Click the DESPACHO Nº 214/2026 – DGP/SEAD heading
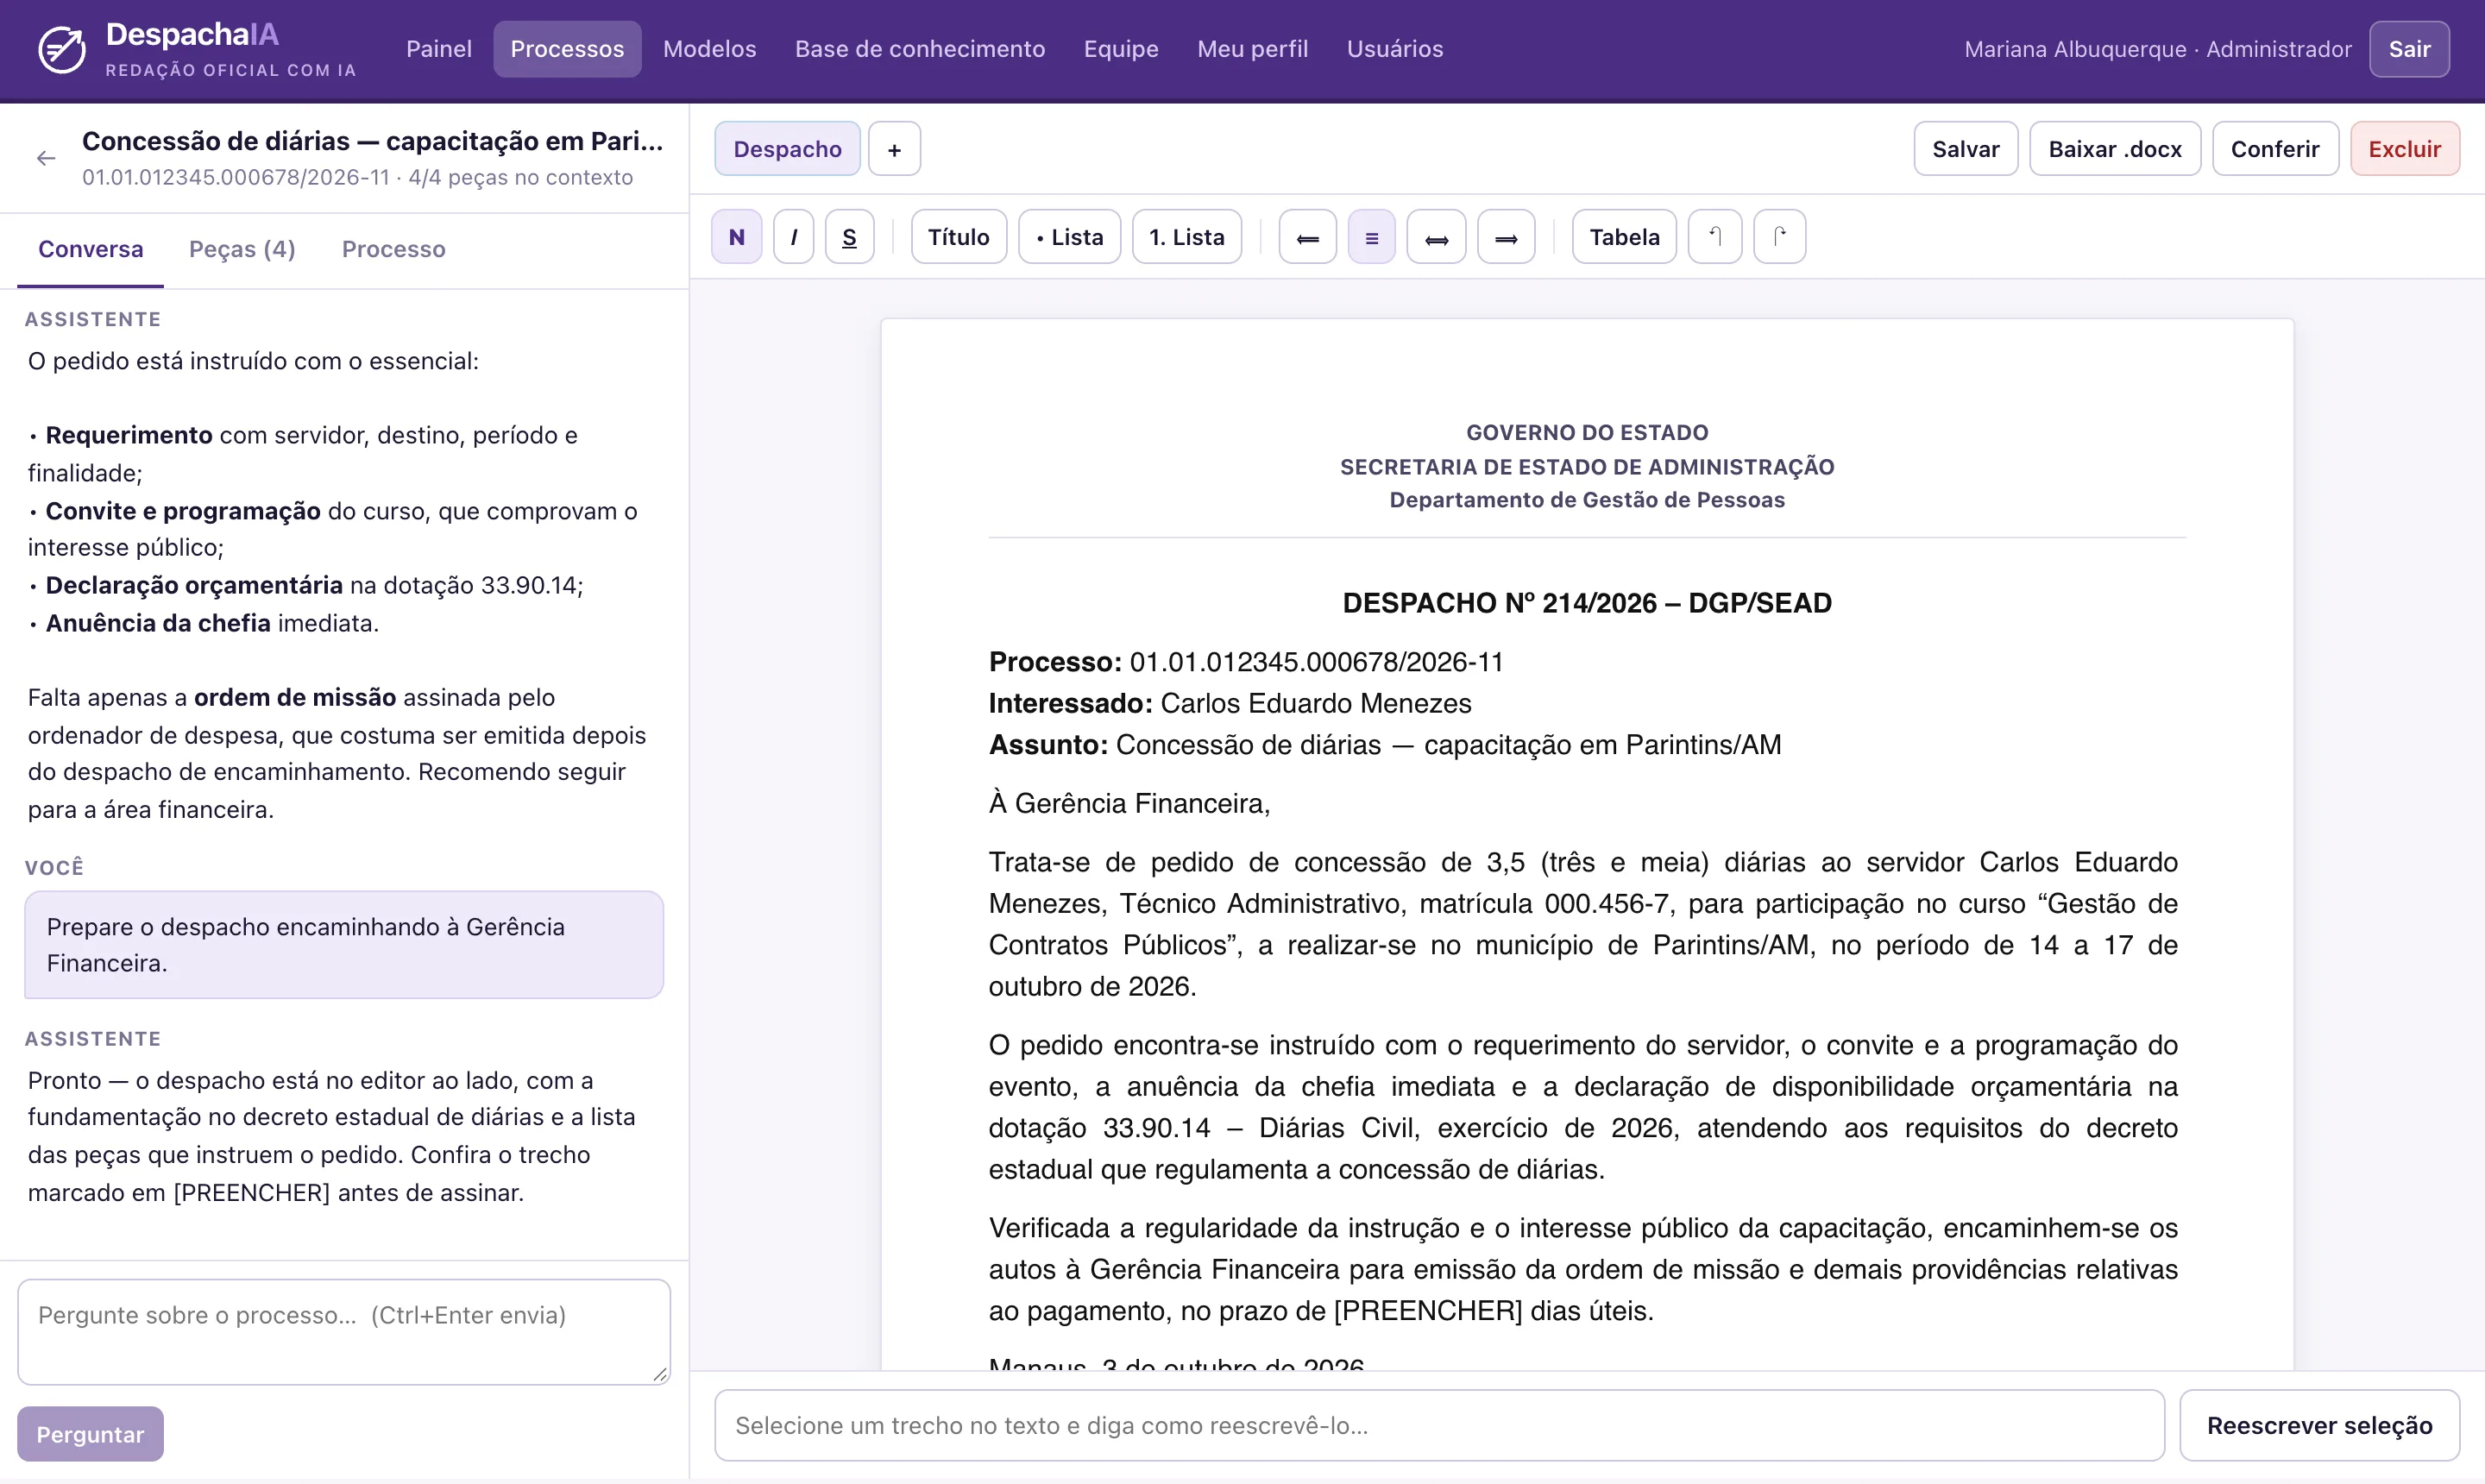This screenshot has width=2485, height=1484. point(1587,603)
